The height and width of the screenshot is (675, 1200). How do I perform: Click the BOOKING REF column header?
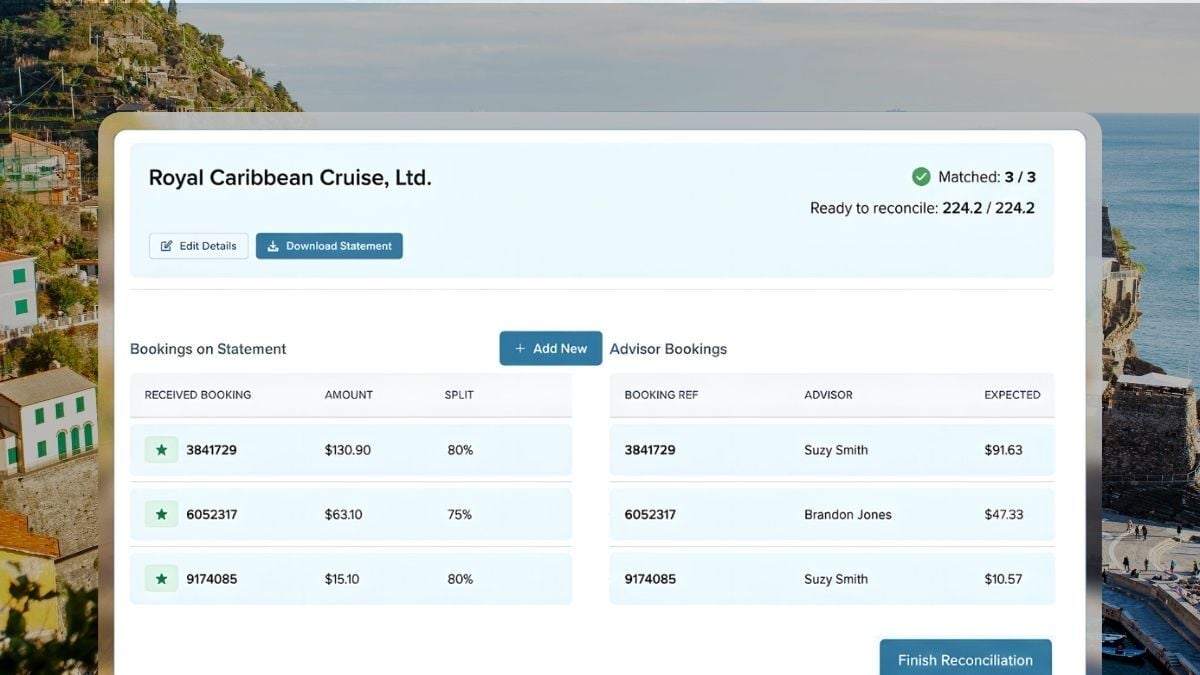(662, 395)
